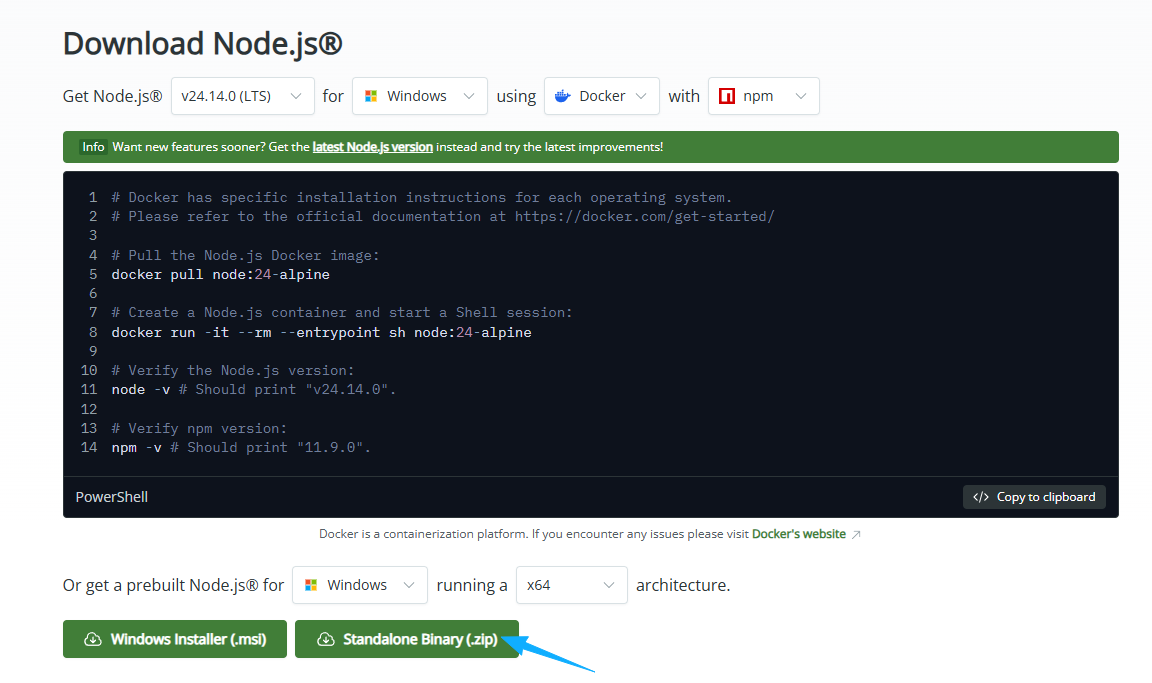Screen dimensions: 1152x683
Task: Click the download icon on Windows Installer button
Action: 93,639
